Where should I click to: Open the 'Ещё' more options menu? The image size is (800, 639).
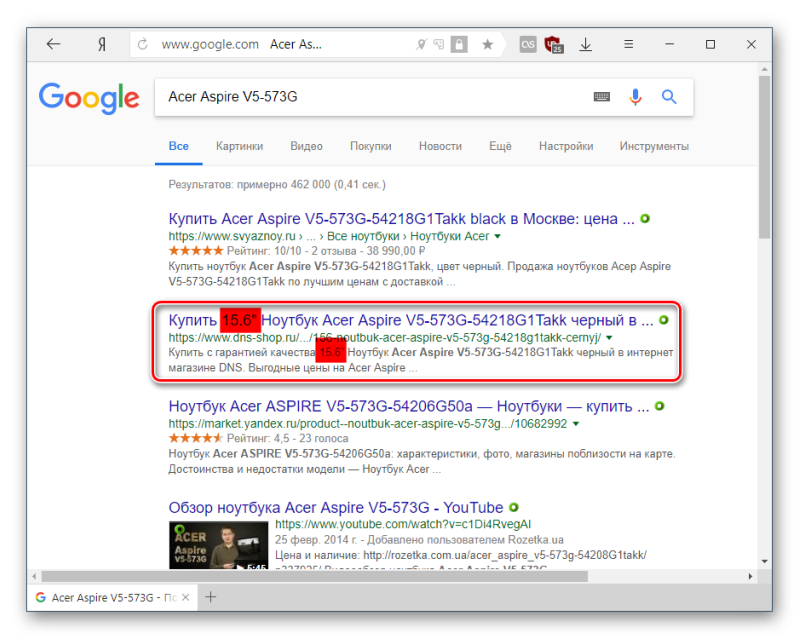500,146
